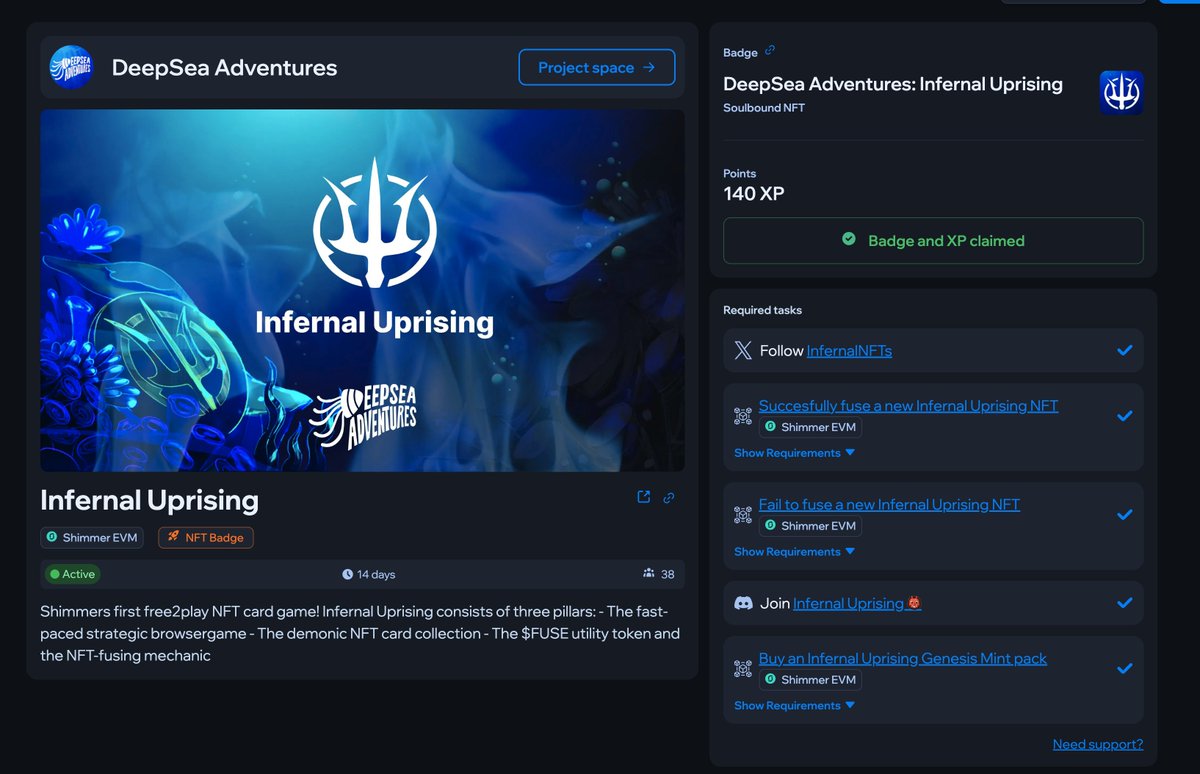
Task: Click the on-chain icon of Genesis Mint pack task
Action: tap(743, 669)
